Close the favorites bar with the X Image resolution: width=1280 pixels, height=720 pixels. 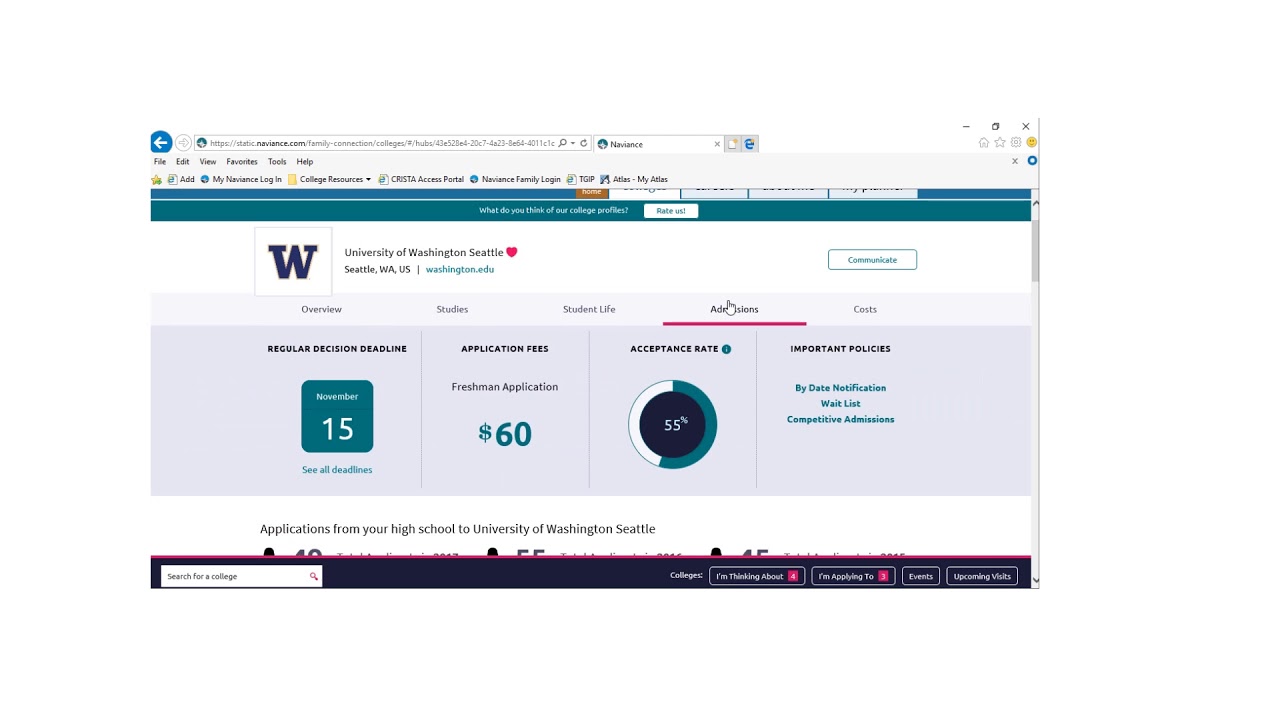click(x=1015, y=161)
